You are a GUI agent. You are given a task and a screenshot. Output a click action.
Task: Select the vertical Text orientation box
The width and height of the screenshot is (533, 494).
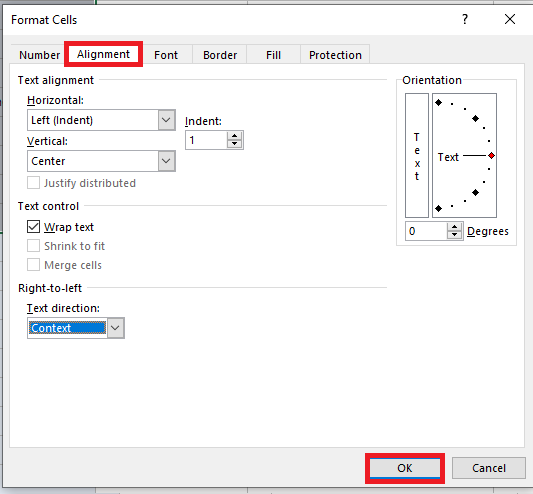(417, 155)
